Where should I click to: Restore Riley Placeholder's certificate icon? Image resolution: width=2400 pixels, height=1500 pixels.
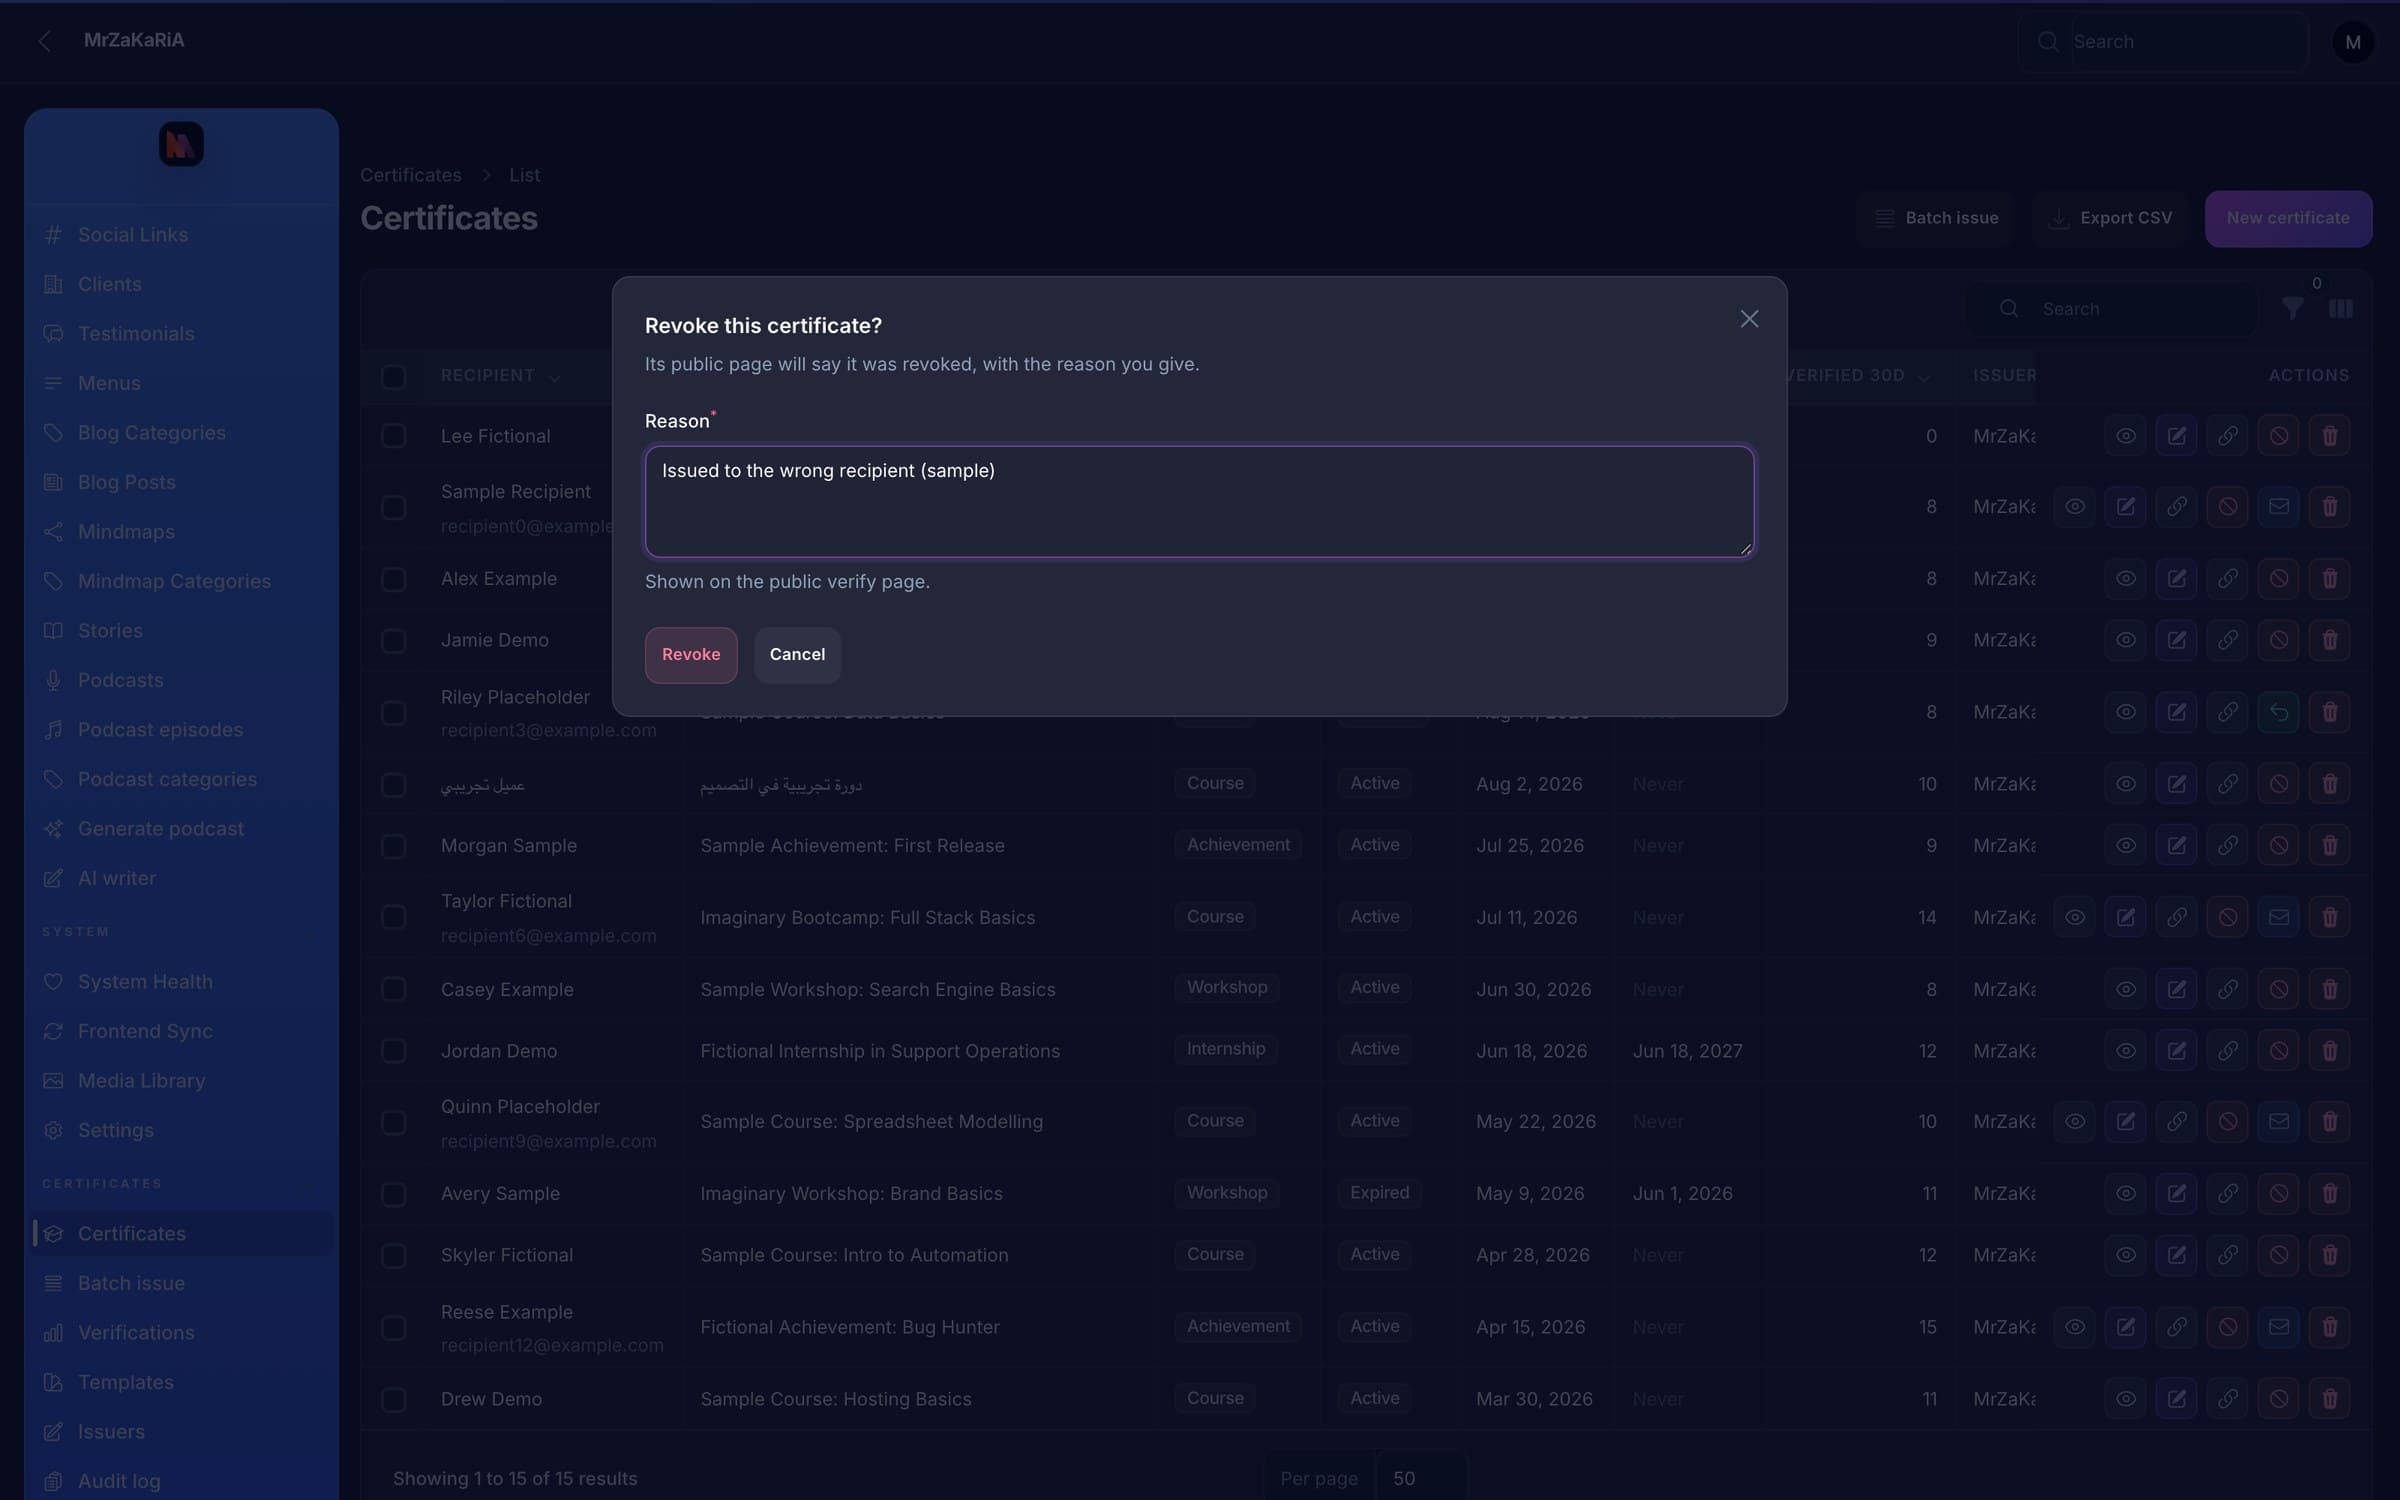[2279, 712]
